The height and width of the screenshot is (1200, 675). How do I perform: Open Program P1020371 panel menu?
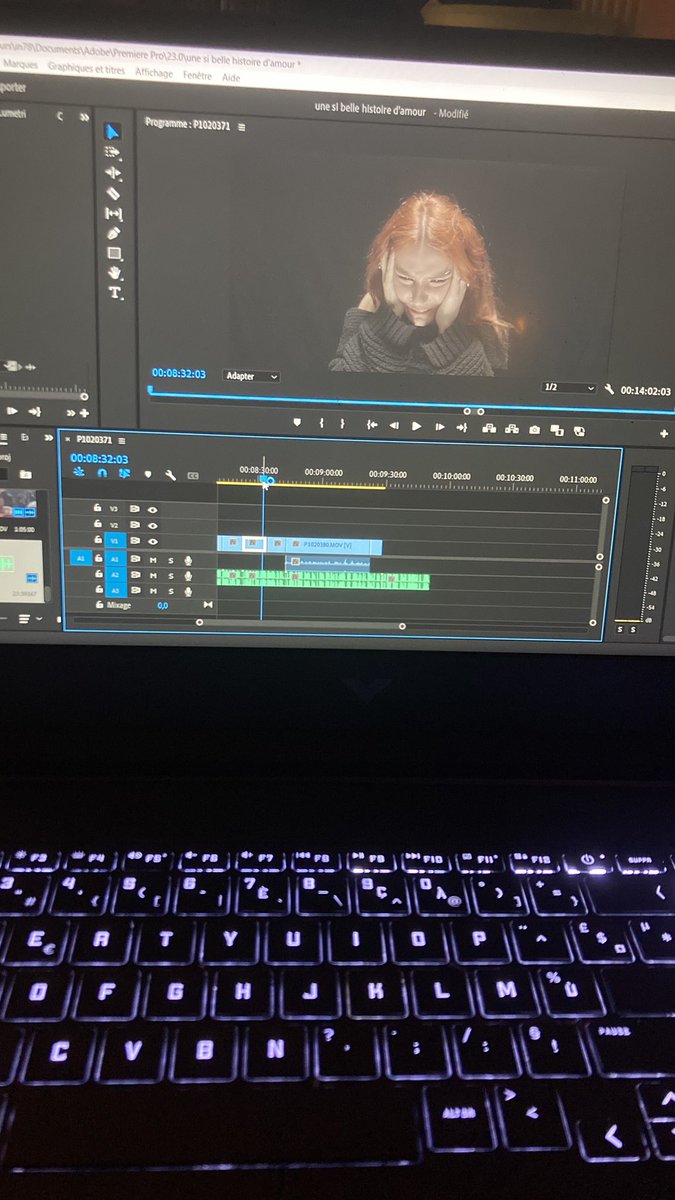click(x=242, y=127)
